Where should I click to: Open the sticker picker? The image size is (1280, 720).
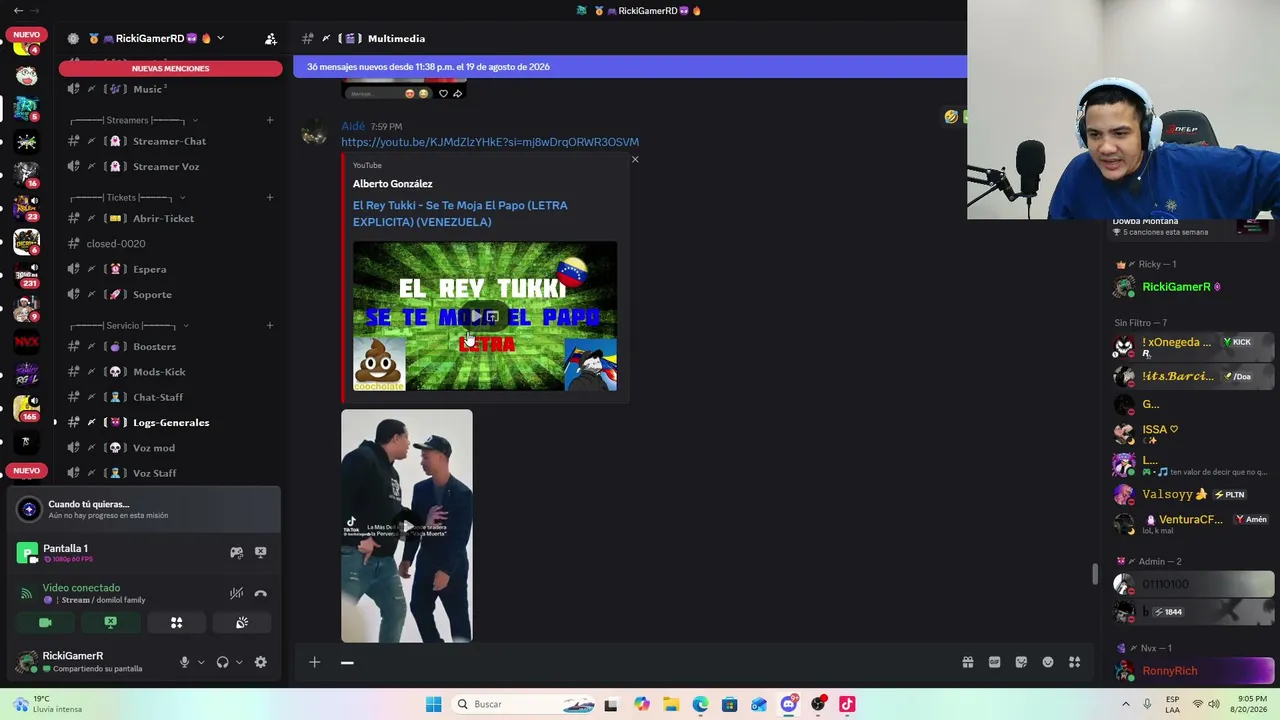point(1021,662)
